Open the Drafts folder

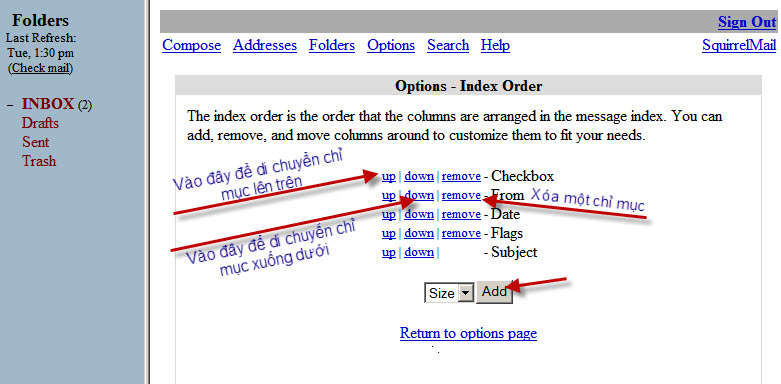tap(40, 123)
